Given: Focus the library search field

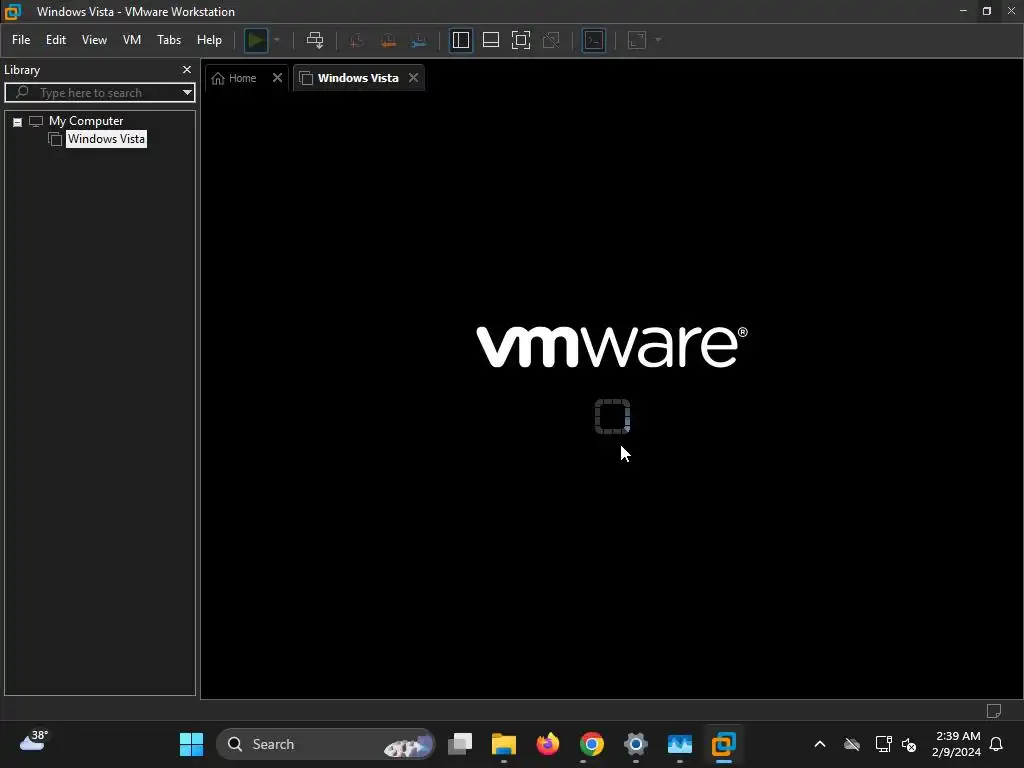Looking at the screenshot, I should pos(98,93).
